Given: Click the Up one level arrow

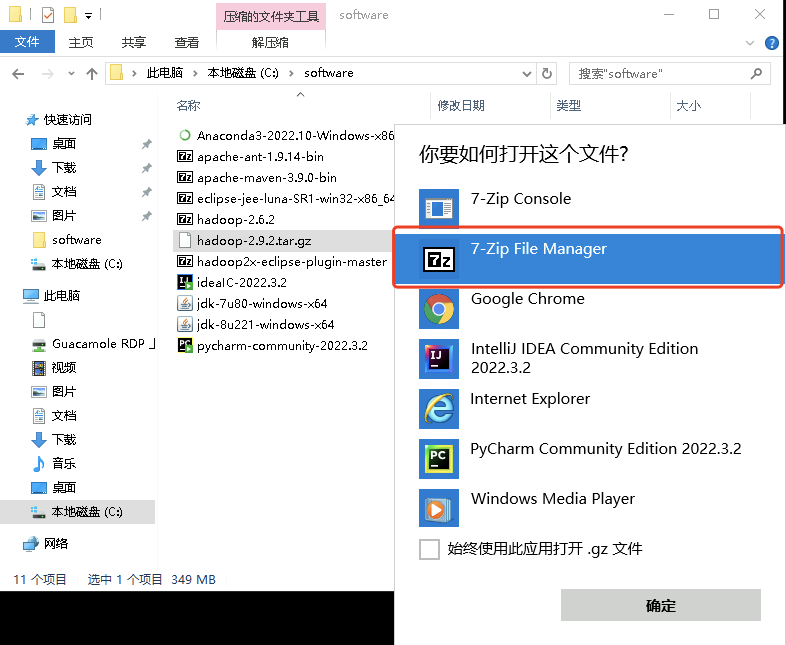Looking at the screenshot, I should click(x=92, y=74).
